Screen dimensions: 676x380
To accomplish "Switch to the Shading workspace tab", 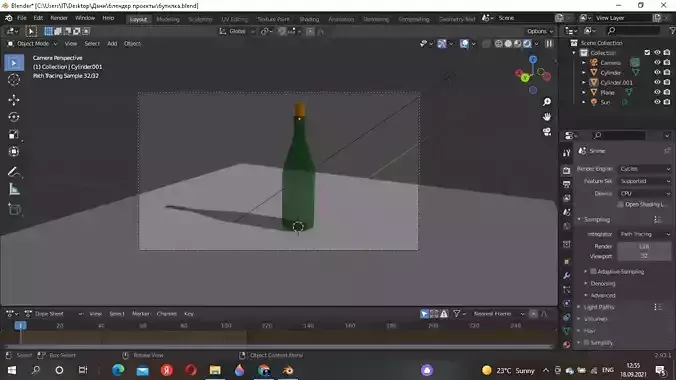I will 309,19.
